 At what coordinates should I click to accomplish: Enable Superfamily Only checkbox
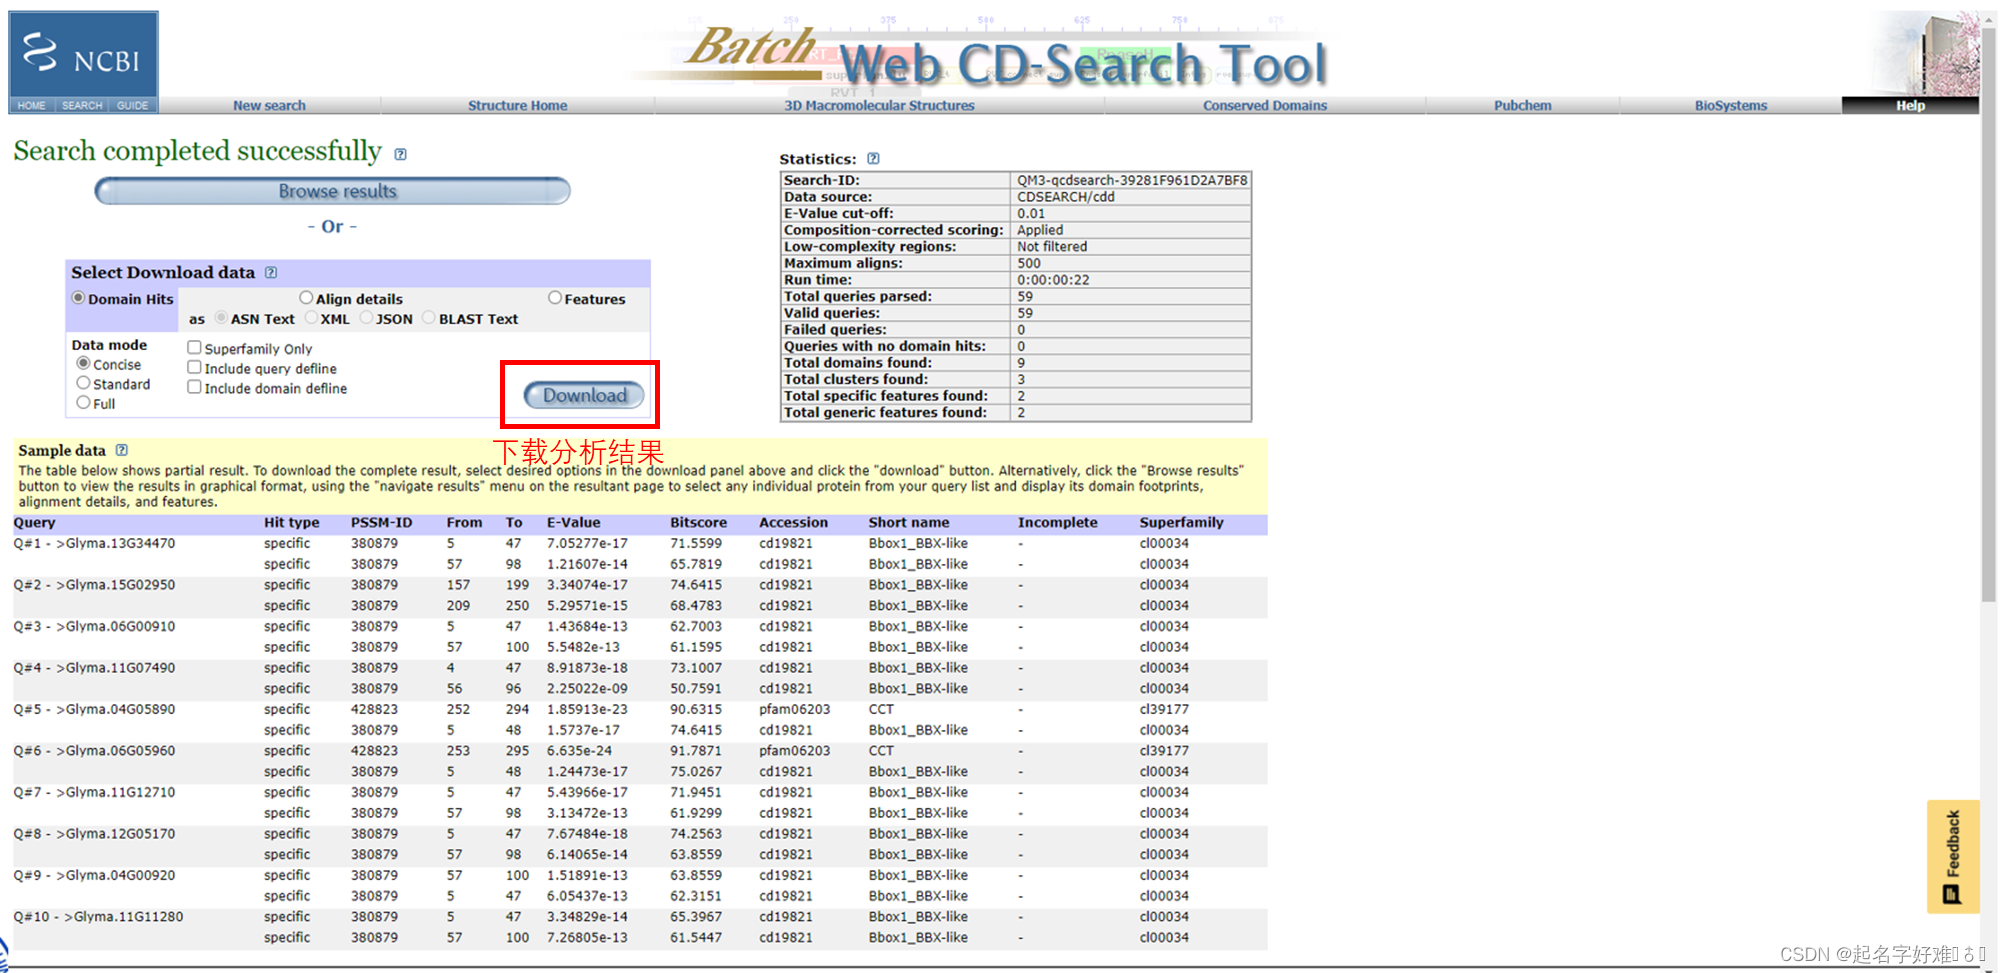tap(195, 347)
